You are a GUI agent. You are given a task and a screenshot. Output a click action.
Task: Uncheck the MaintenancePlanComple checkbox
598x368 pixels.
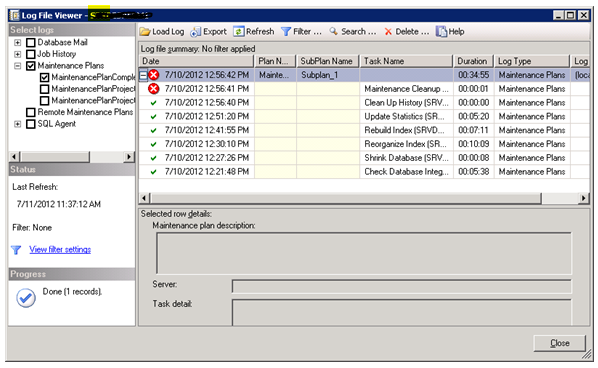click(x=45, y=77)
